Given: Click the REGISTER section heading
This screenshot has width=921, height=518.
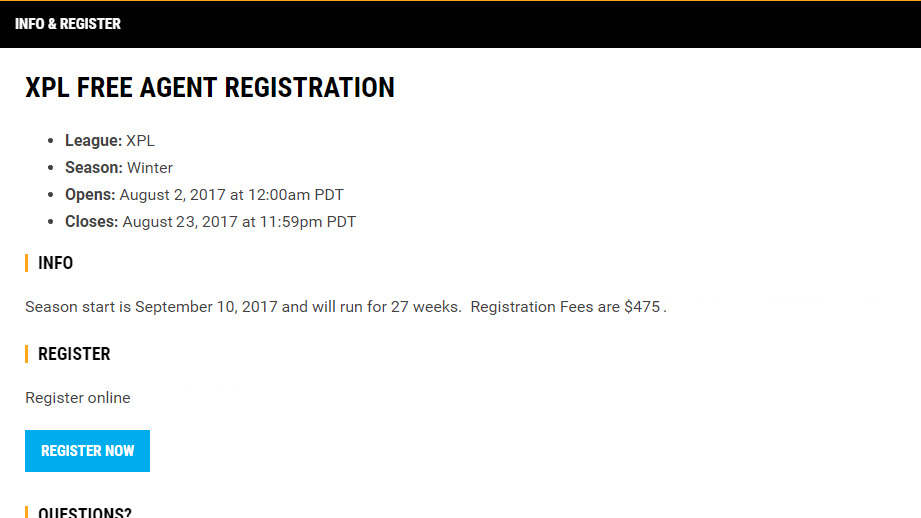Looking at the screenshot, I should pyautogui.click(x=74, y=354).
